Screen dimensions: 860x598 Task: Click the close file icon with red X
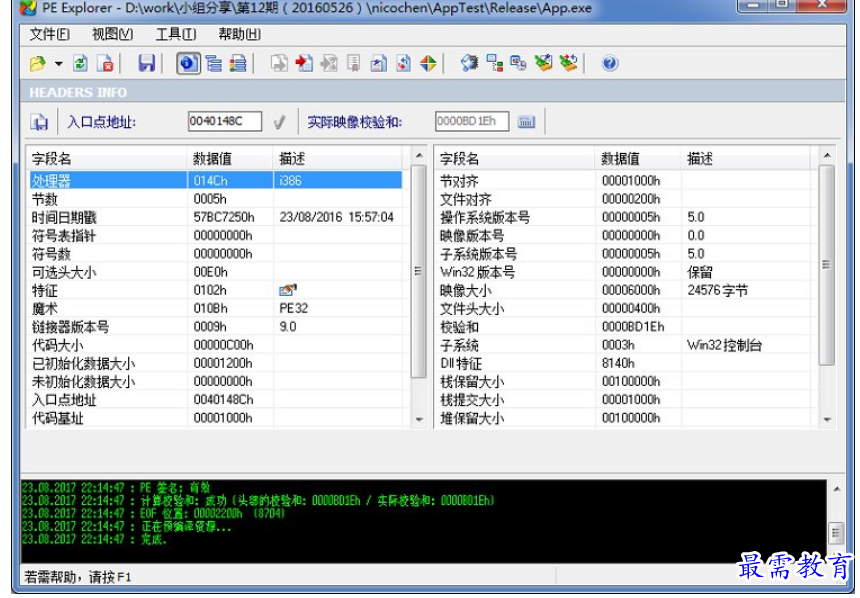[x=105, y=64]
